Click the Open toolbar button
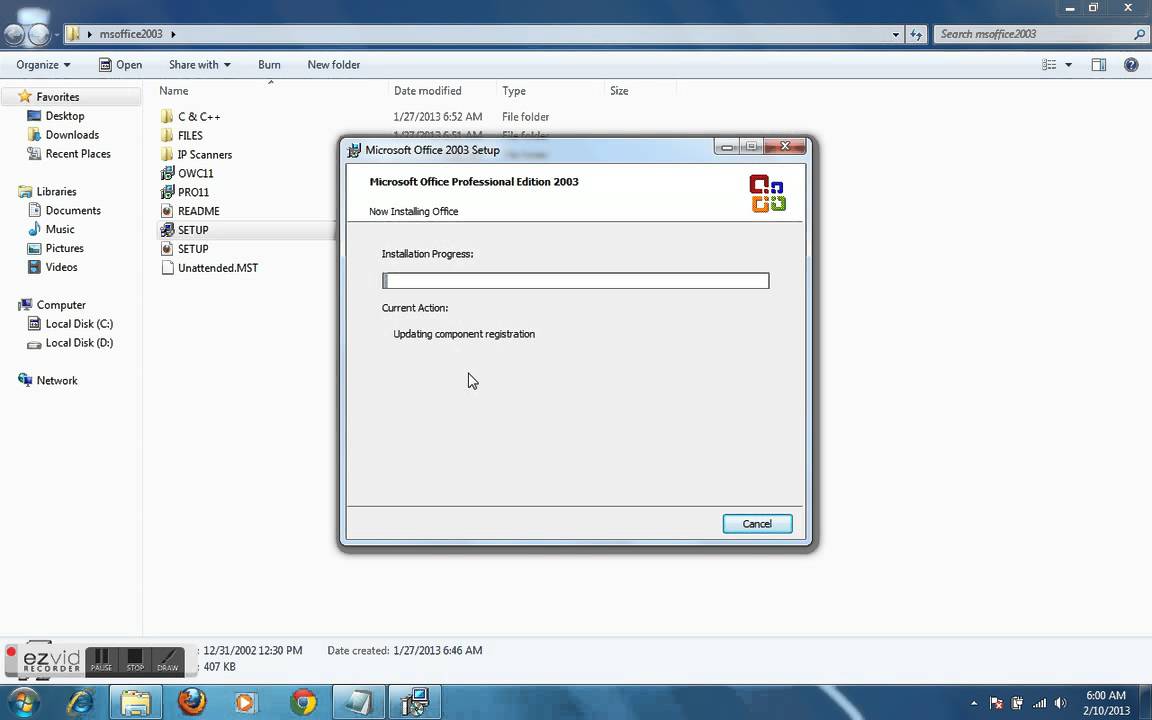 pos(120,65)
